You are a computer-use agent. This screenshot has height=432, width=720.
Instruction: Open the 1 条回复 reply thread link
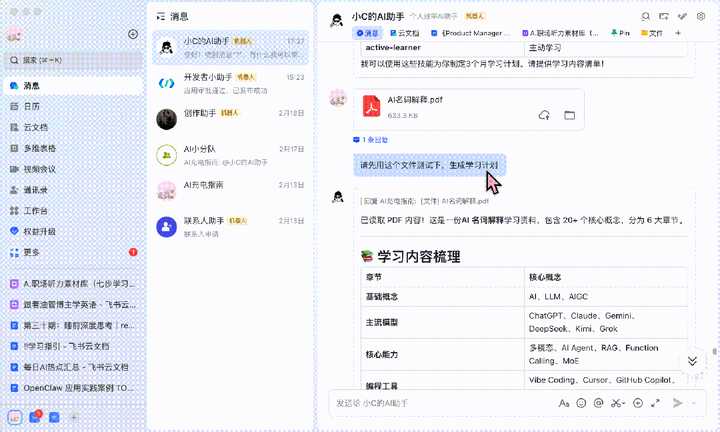pyautogui.click(x=371, y=140)
